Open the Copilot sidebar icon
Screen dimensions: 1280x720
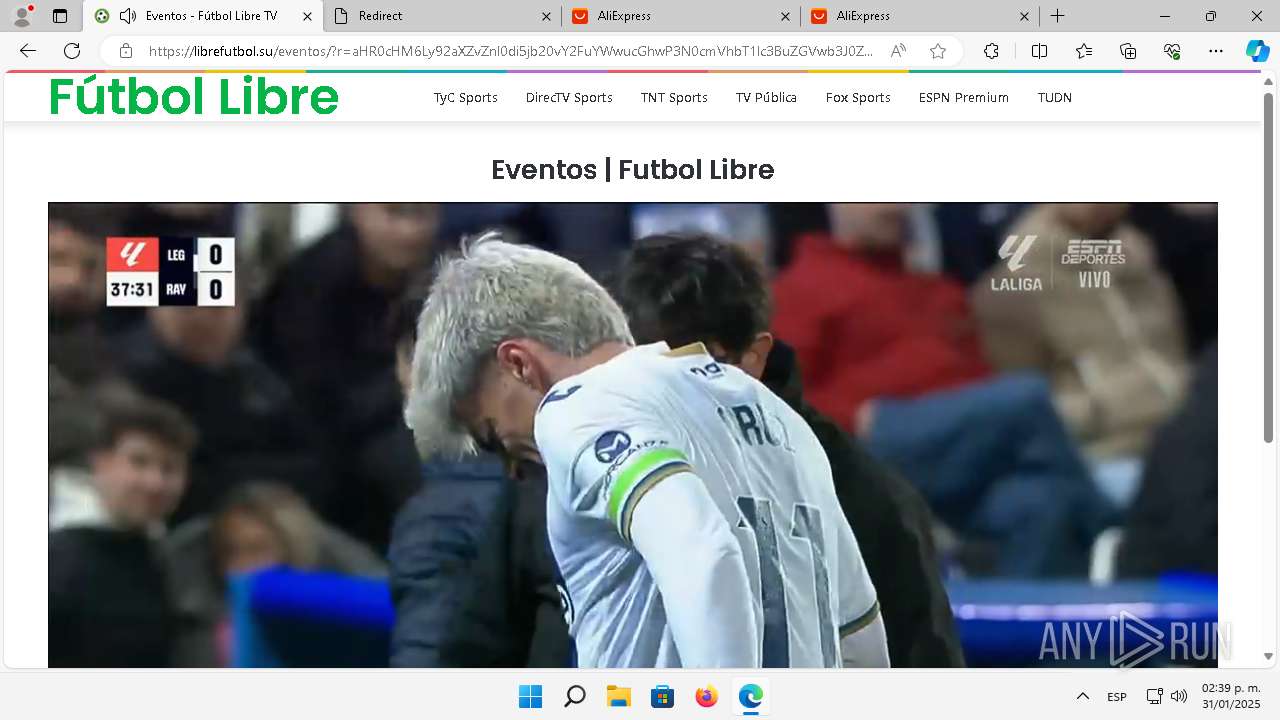click(1257, 51)
